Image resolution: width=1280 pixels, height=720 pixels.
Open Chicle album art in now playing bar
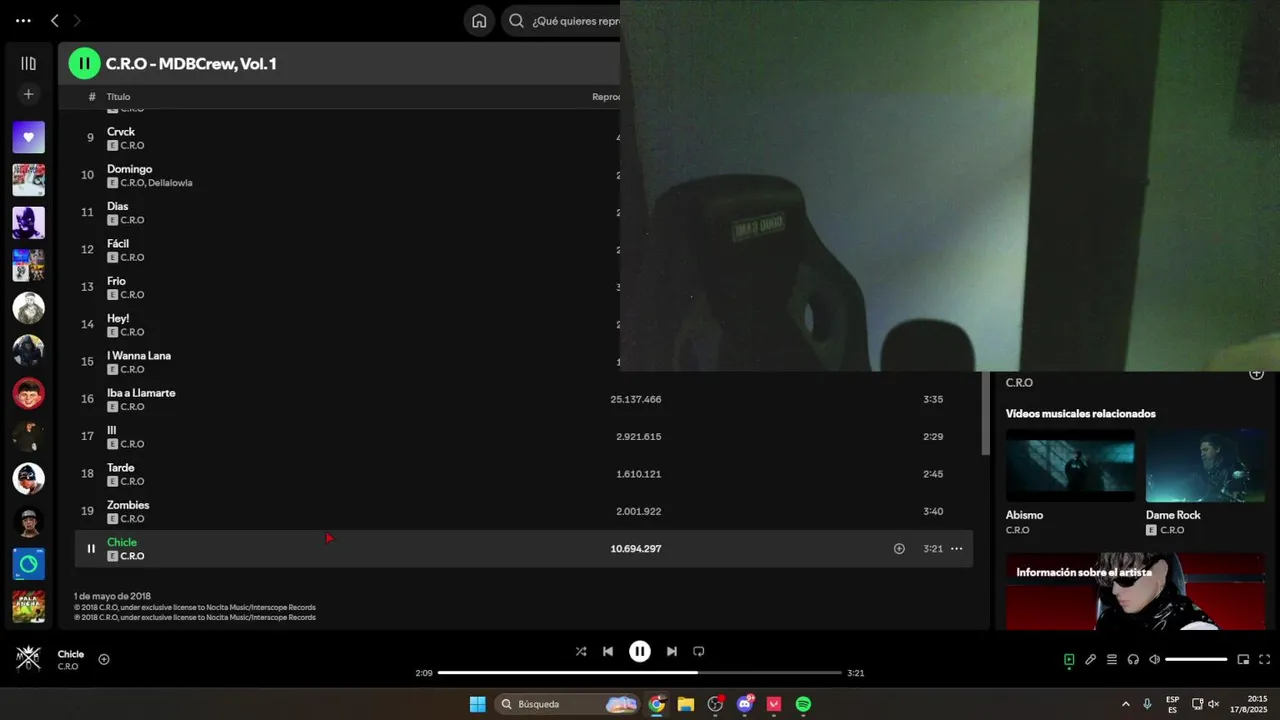pyautogui.click(x=28, y=657)
